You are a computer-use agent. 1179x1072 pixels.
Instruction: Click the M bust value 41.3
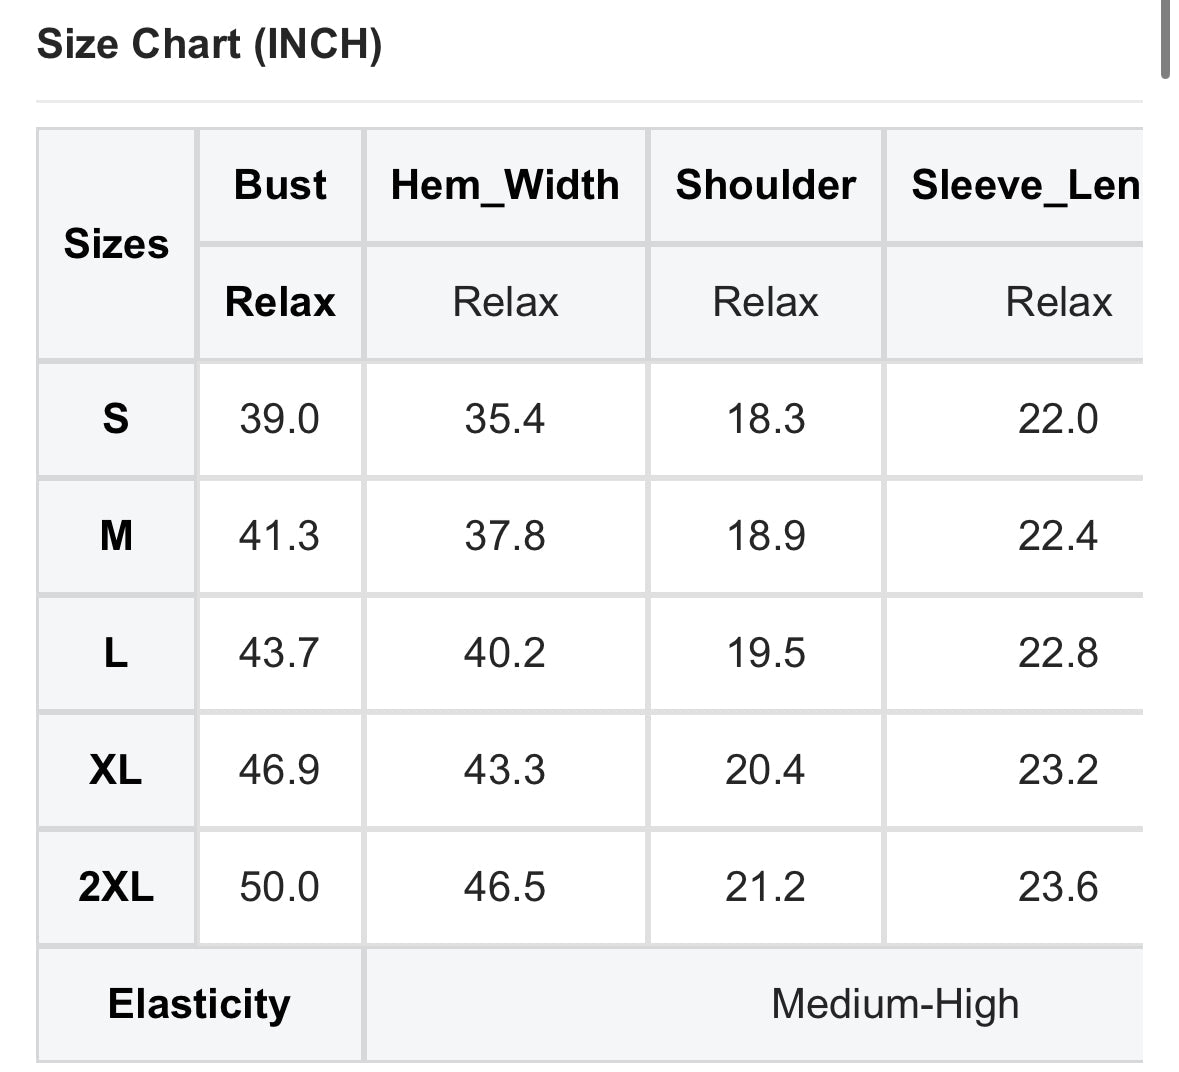pyautogui.click(x=279, y=536)
